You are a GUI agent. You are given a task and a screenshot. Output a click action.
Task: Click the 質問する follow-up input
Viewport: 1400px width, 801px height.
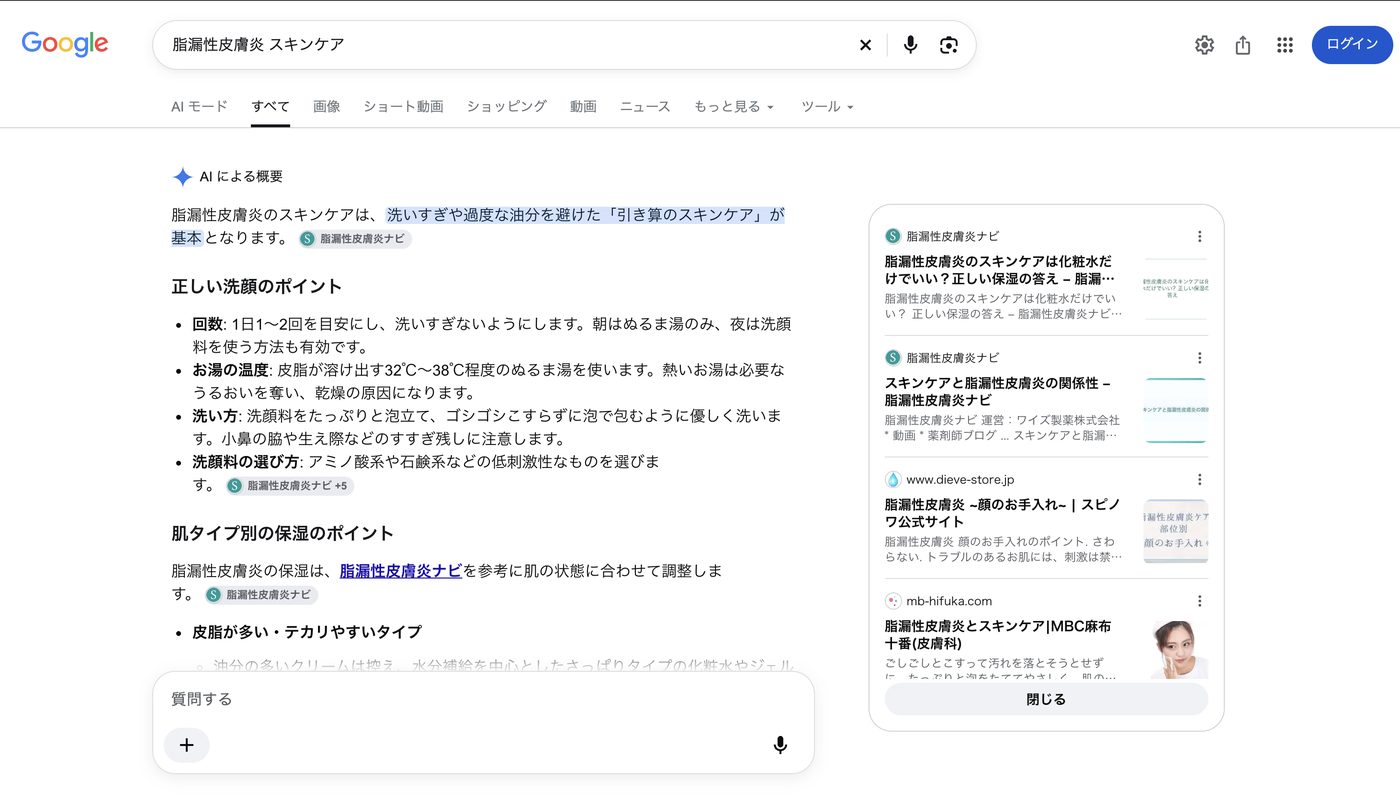click(470, 699)
